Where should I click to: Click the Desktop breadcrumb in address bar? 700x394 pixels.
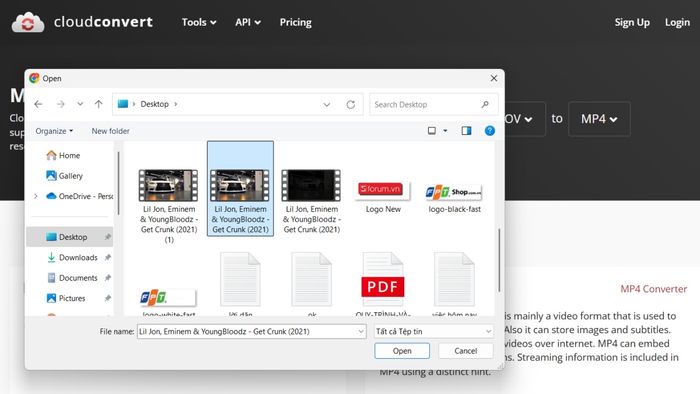(154, 104)
